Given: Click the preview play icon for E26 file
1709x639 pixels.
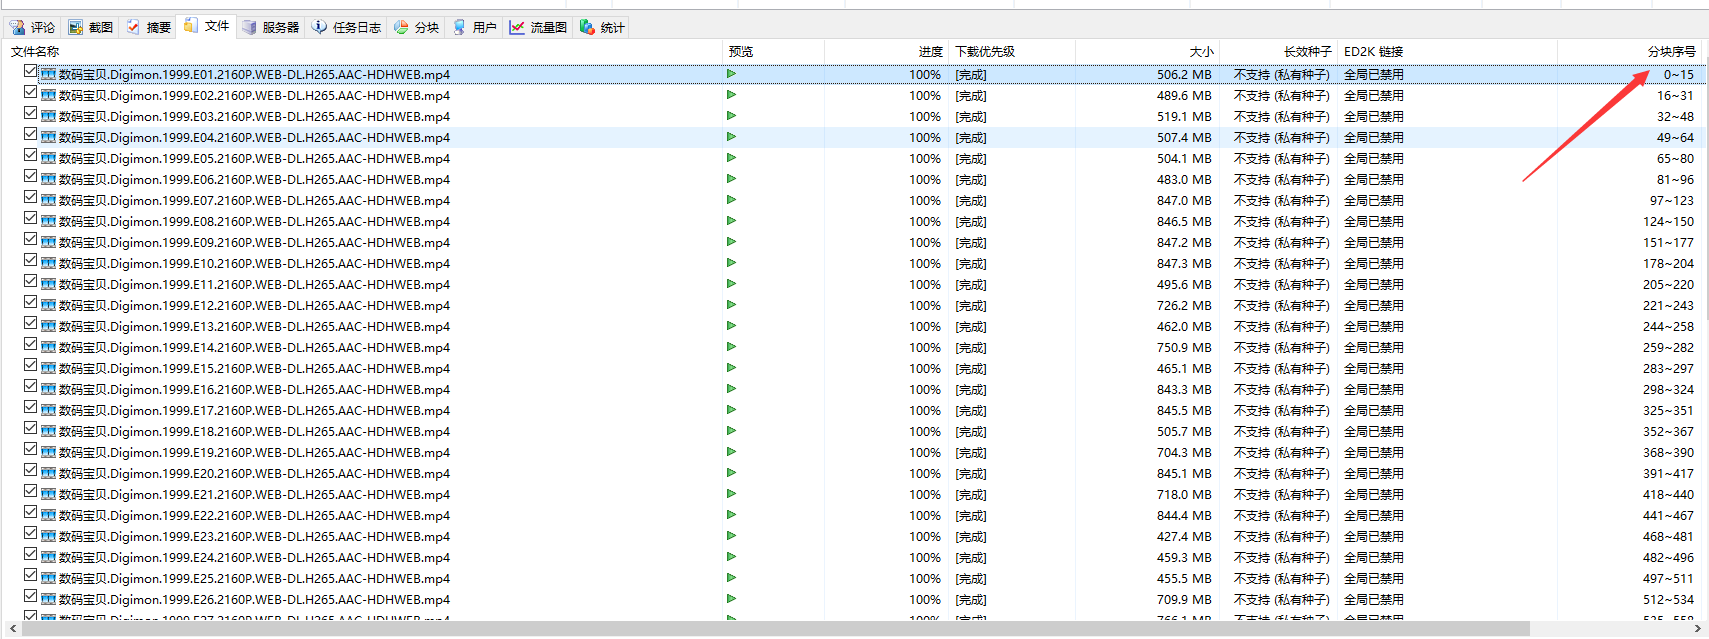Looking at the screenshot, I should [731, 599].
